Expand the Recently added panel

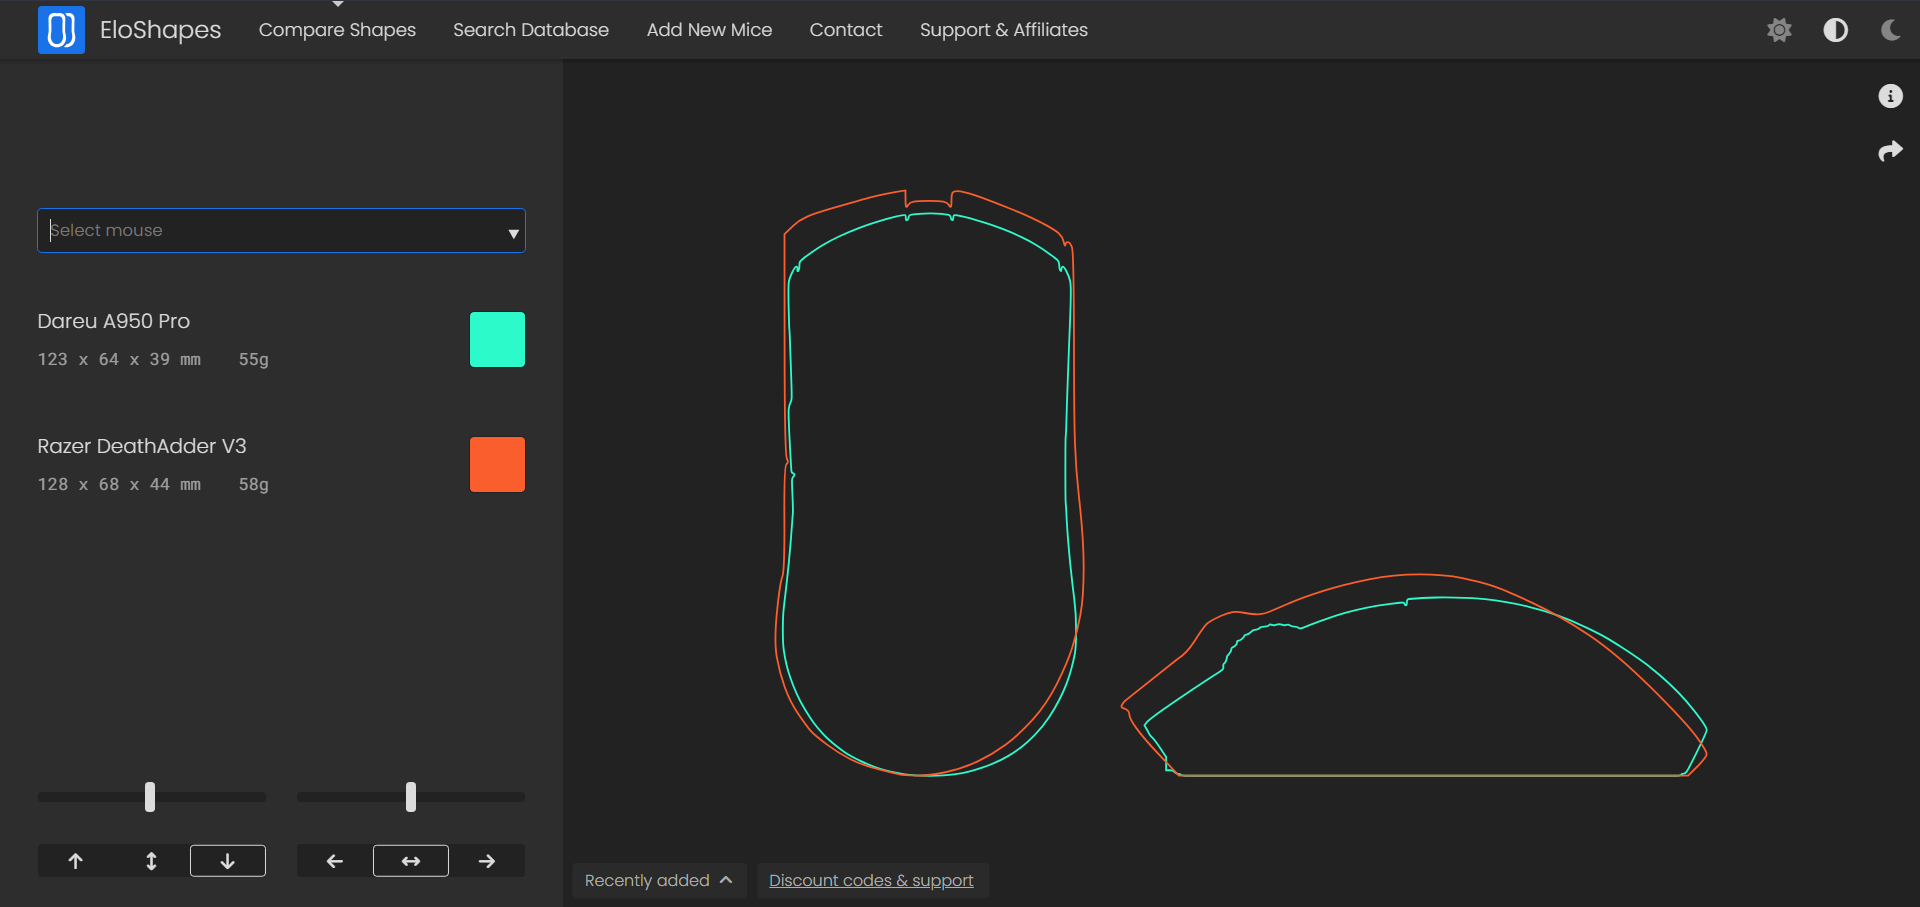tap(659, 880)
